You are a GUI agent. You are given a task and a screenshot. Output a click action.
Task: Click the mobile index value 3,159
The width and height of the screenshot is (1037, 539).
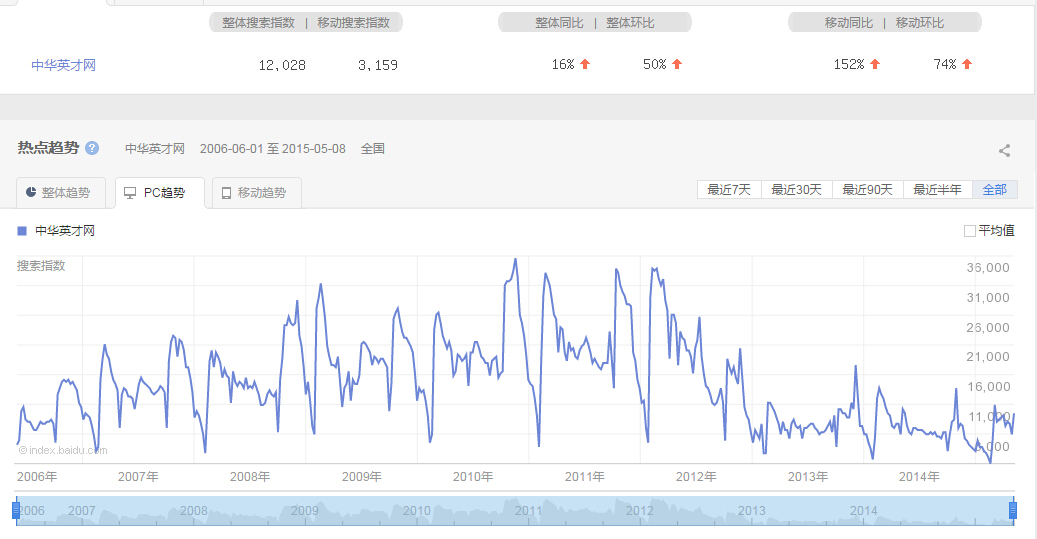[x=378, y=65]
